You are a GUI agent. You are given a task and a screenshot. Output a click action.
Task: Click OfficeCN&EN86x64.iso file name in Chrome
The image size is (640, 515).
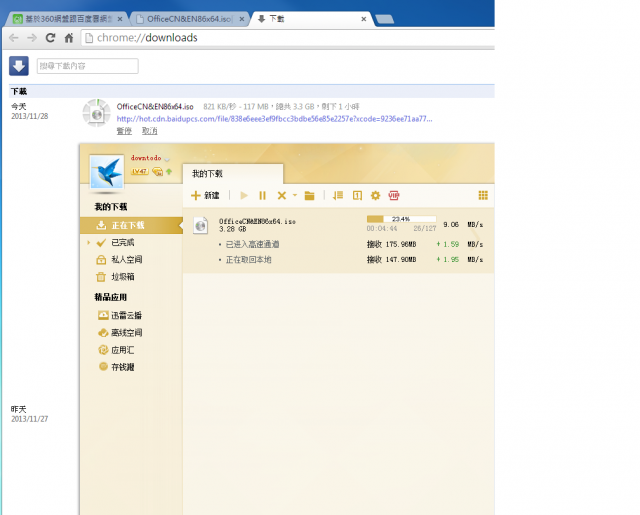coord(155,107)
